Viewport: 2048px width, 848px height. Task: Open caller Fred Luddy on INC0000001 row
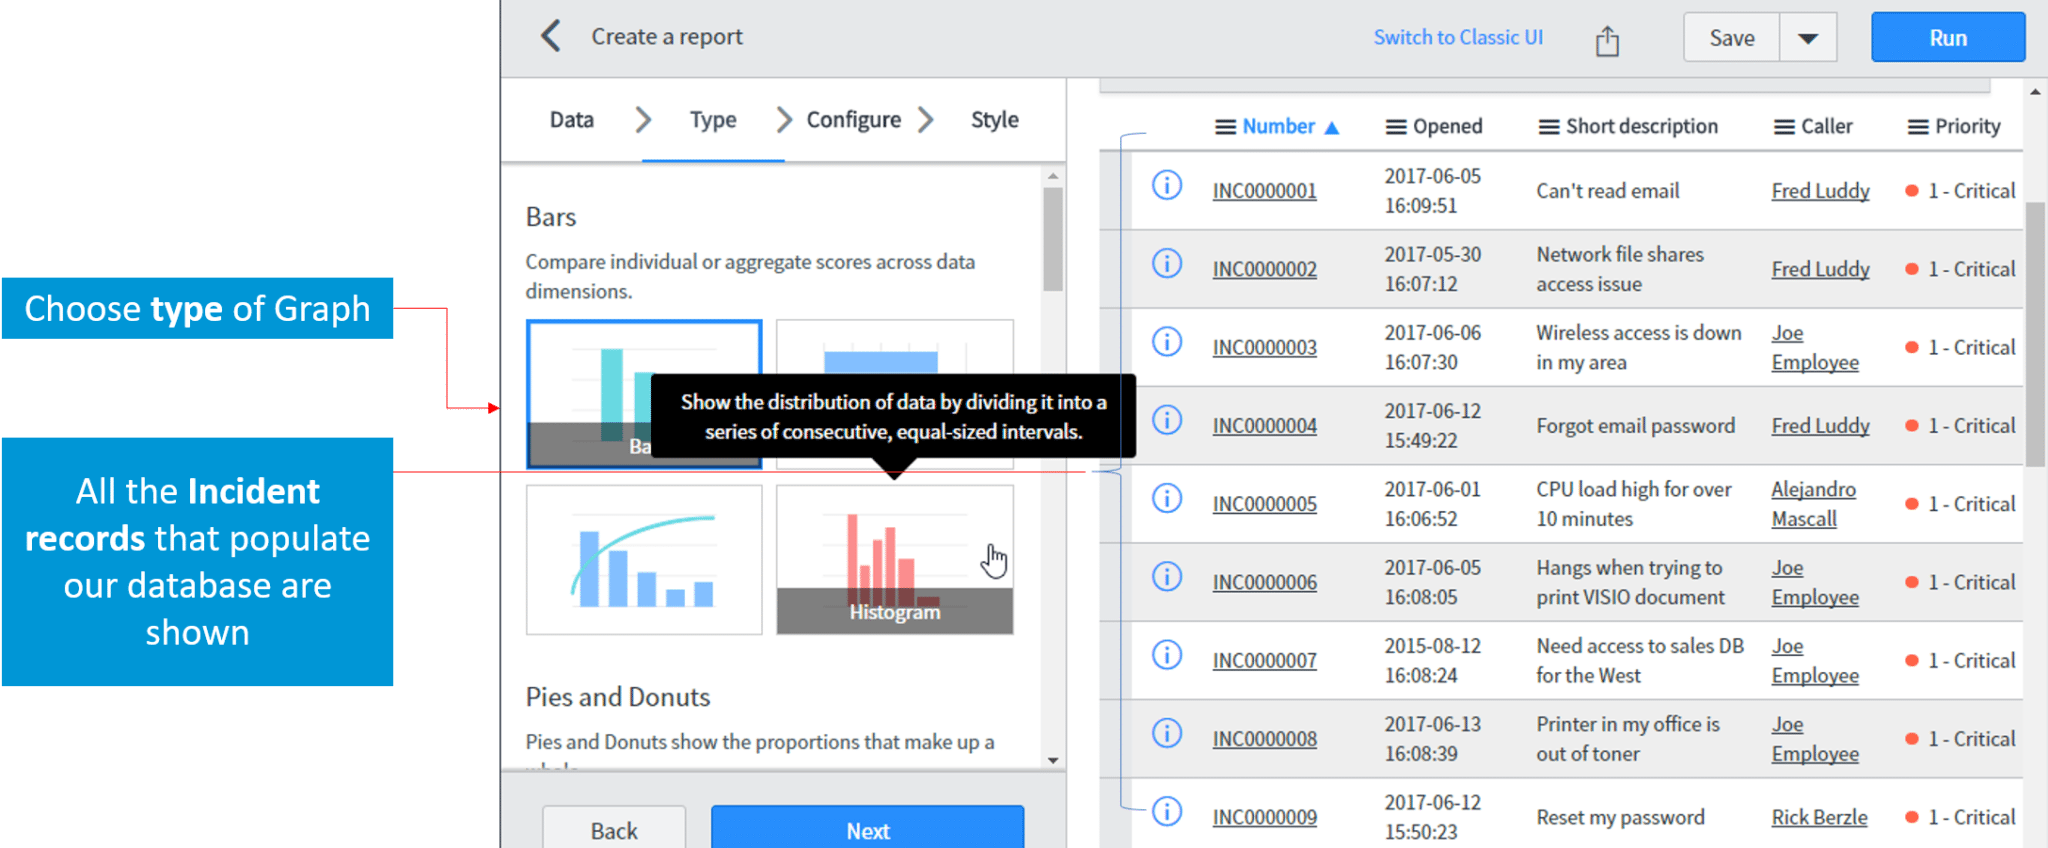1820,191
